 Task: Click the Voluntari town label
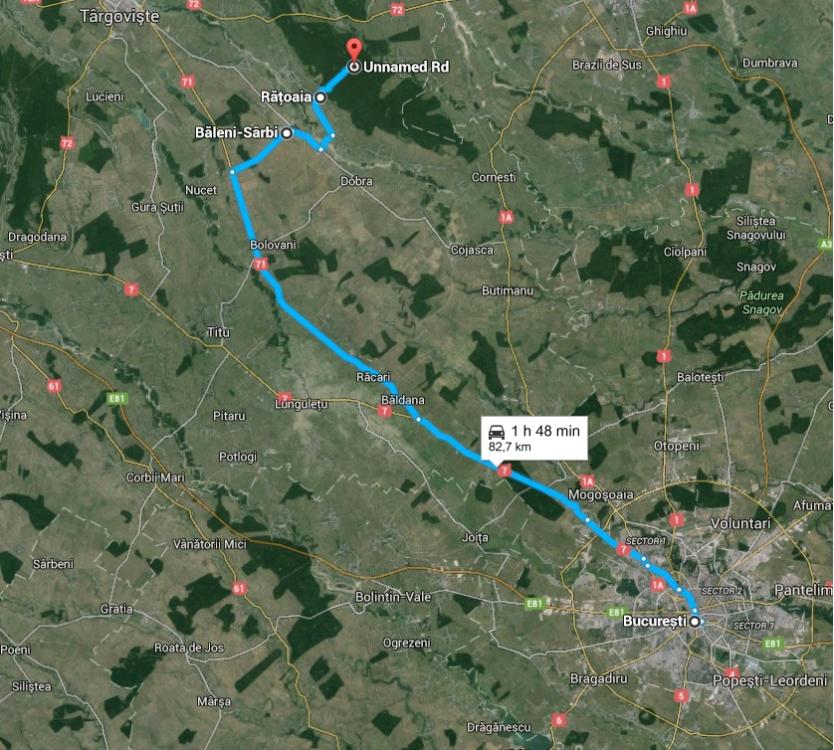pos(740,524)
